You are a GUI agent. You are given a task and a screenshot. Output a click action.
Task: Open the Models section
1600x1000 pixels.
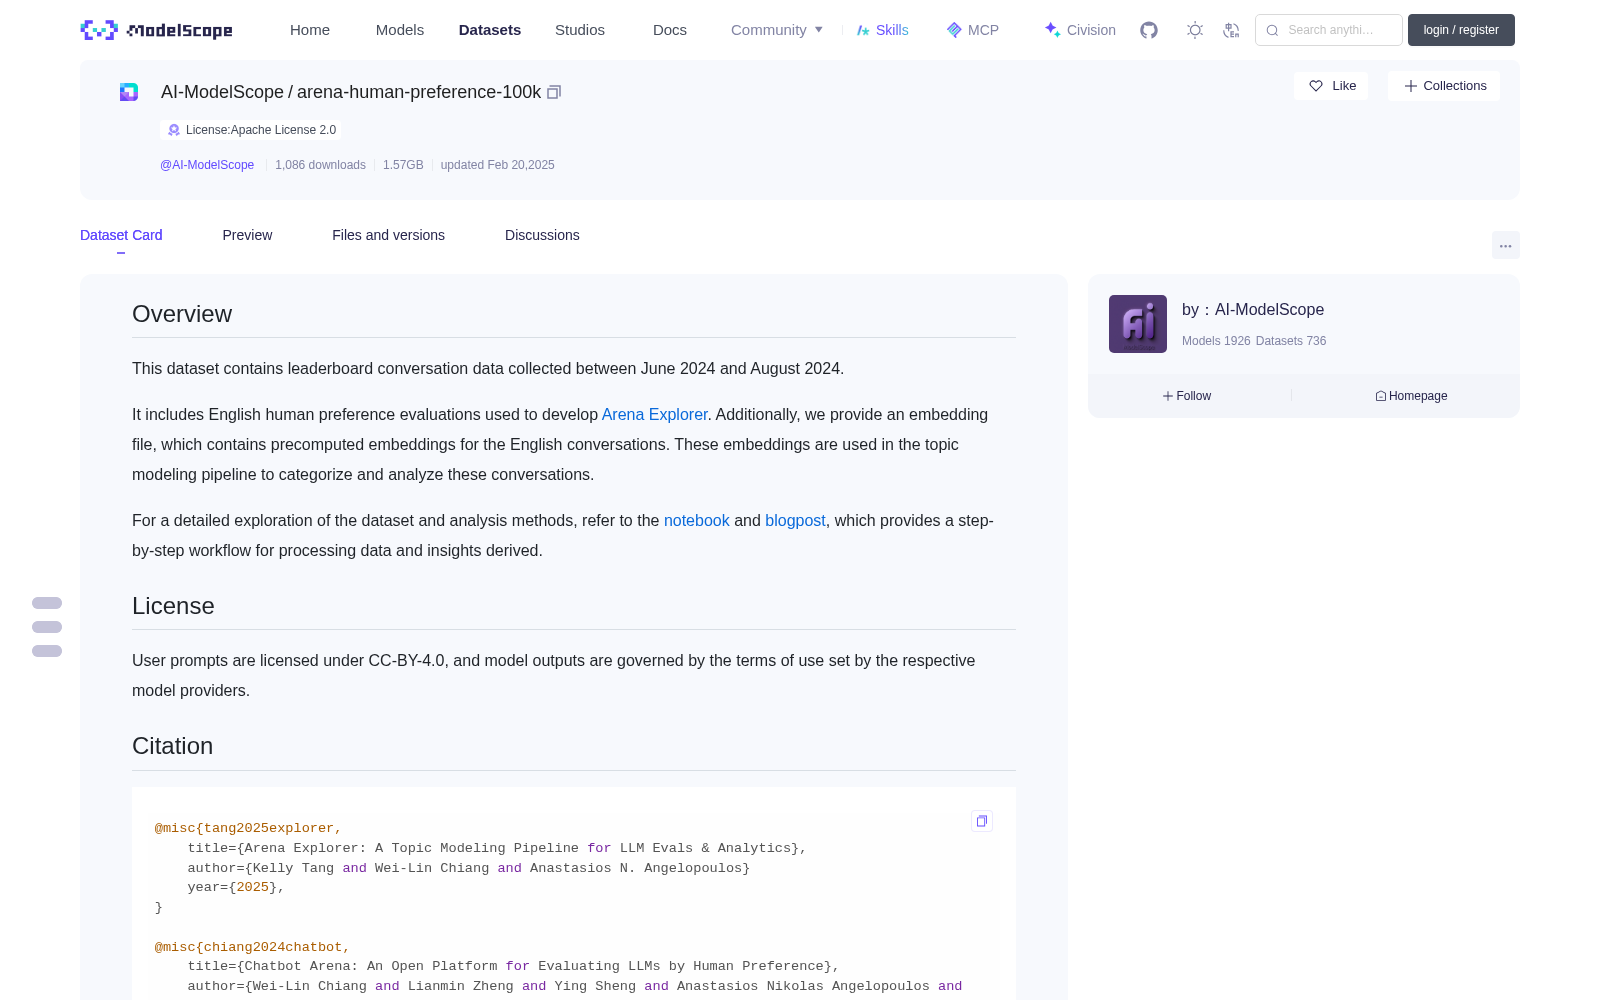click(x=400, y=30)
